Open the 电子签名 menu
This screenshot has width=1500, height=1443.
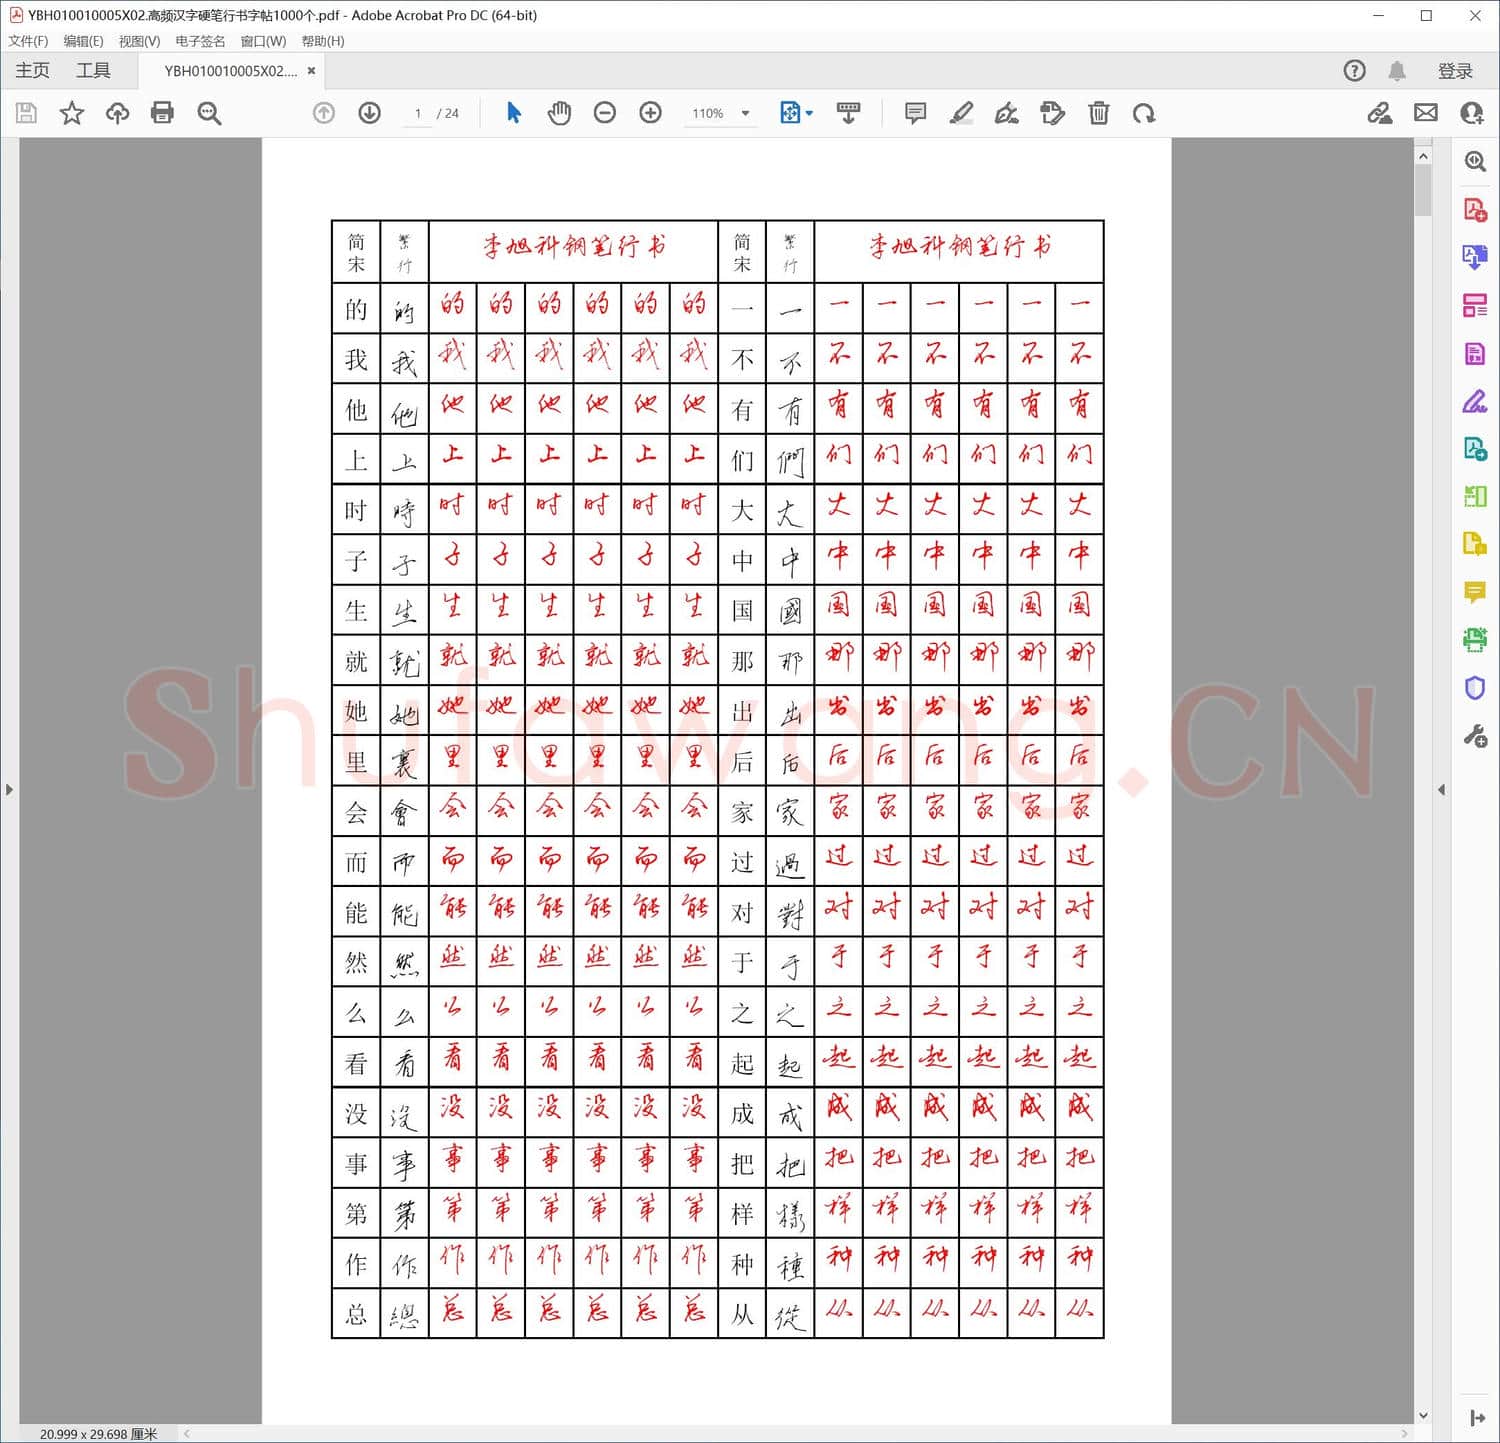click(x=200, y=41)
